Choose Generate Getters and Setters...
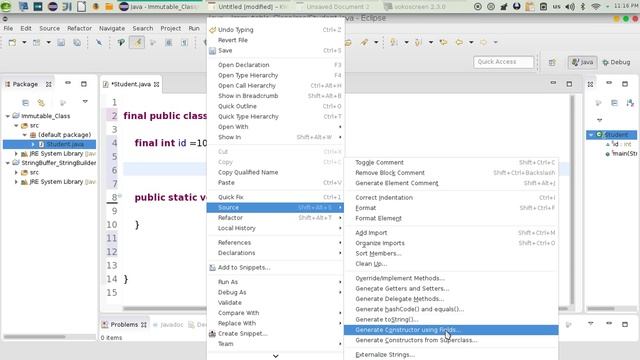Viewport: 640px width, 360px height. (x=451, y=289)
